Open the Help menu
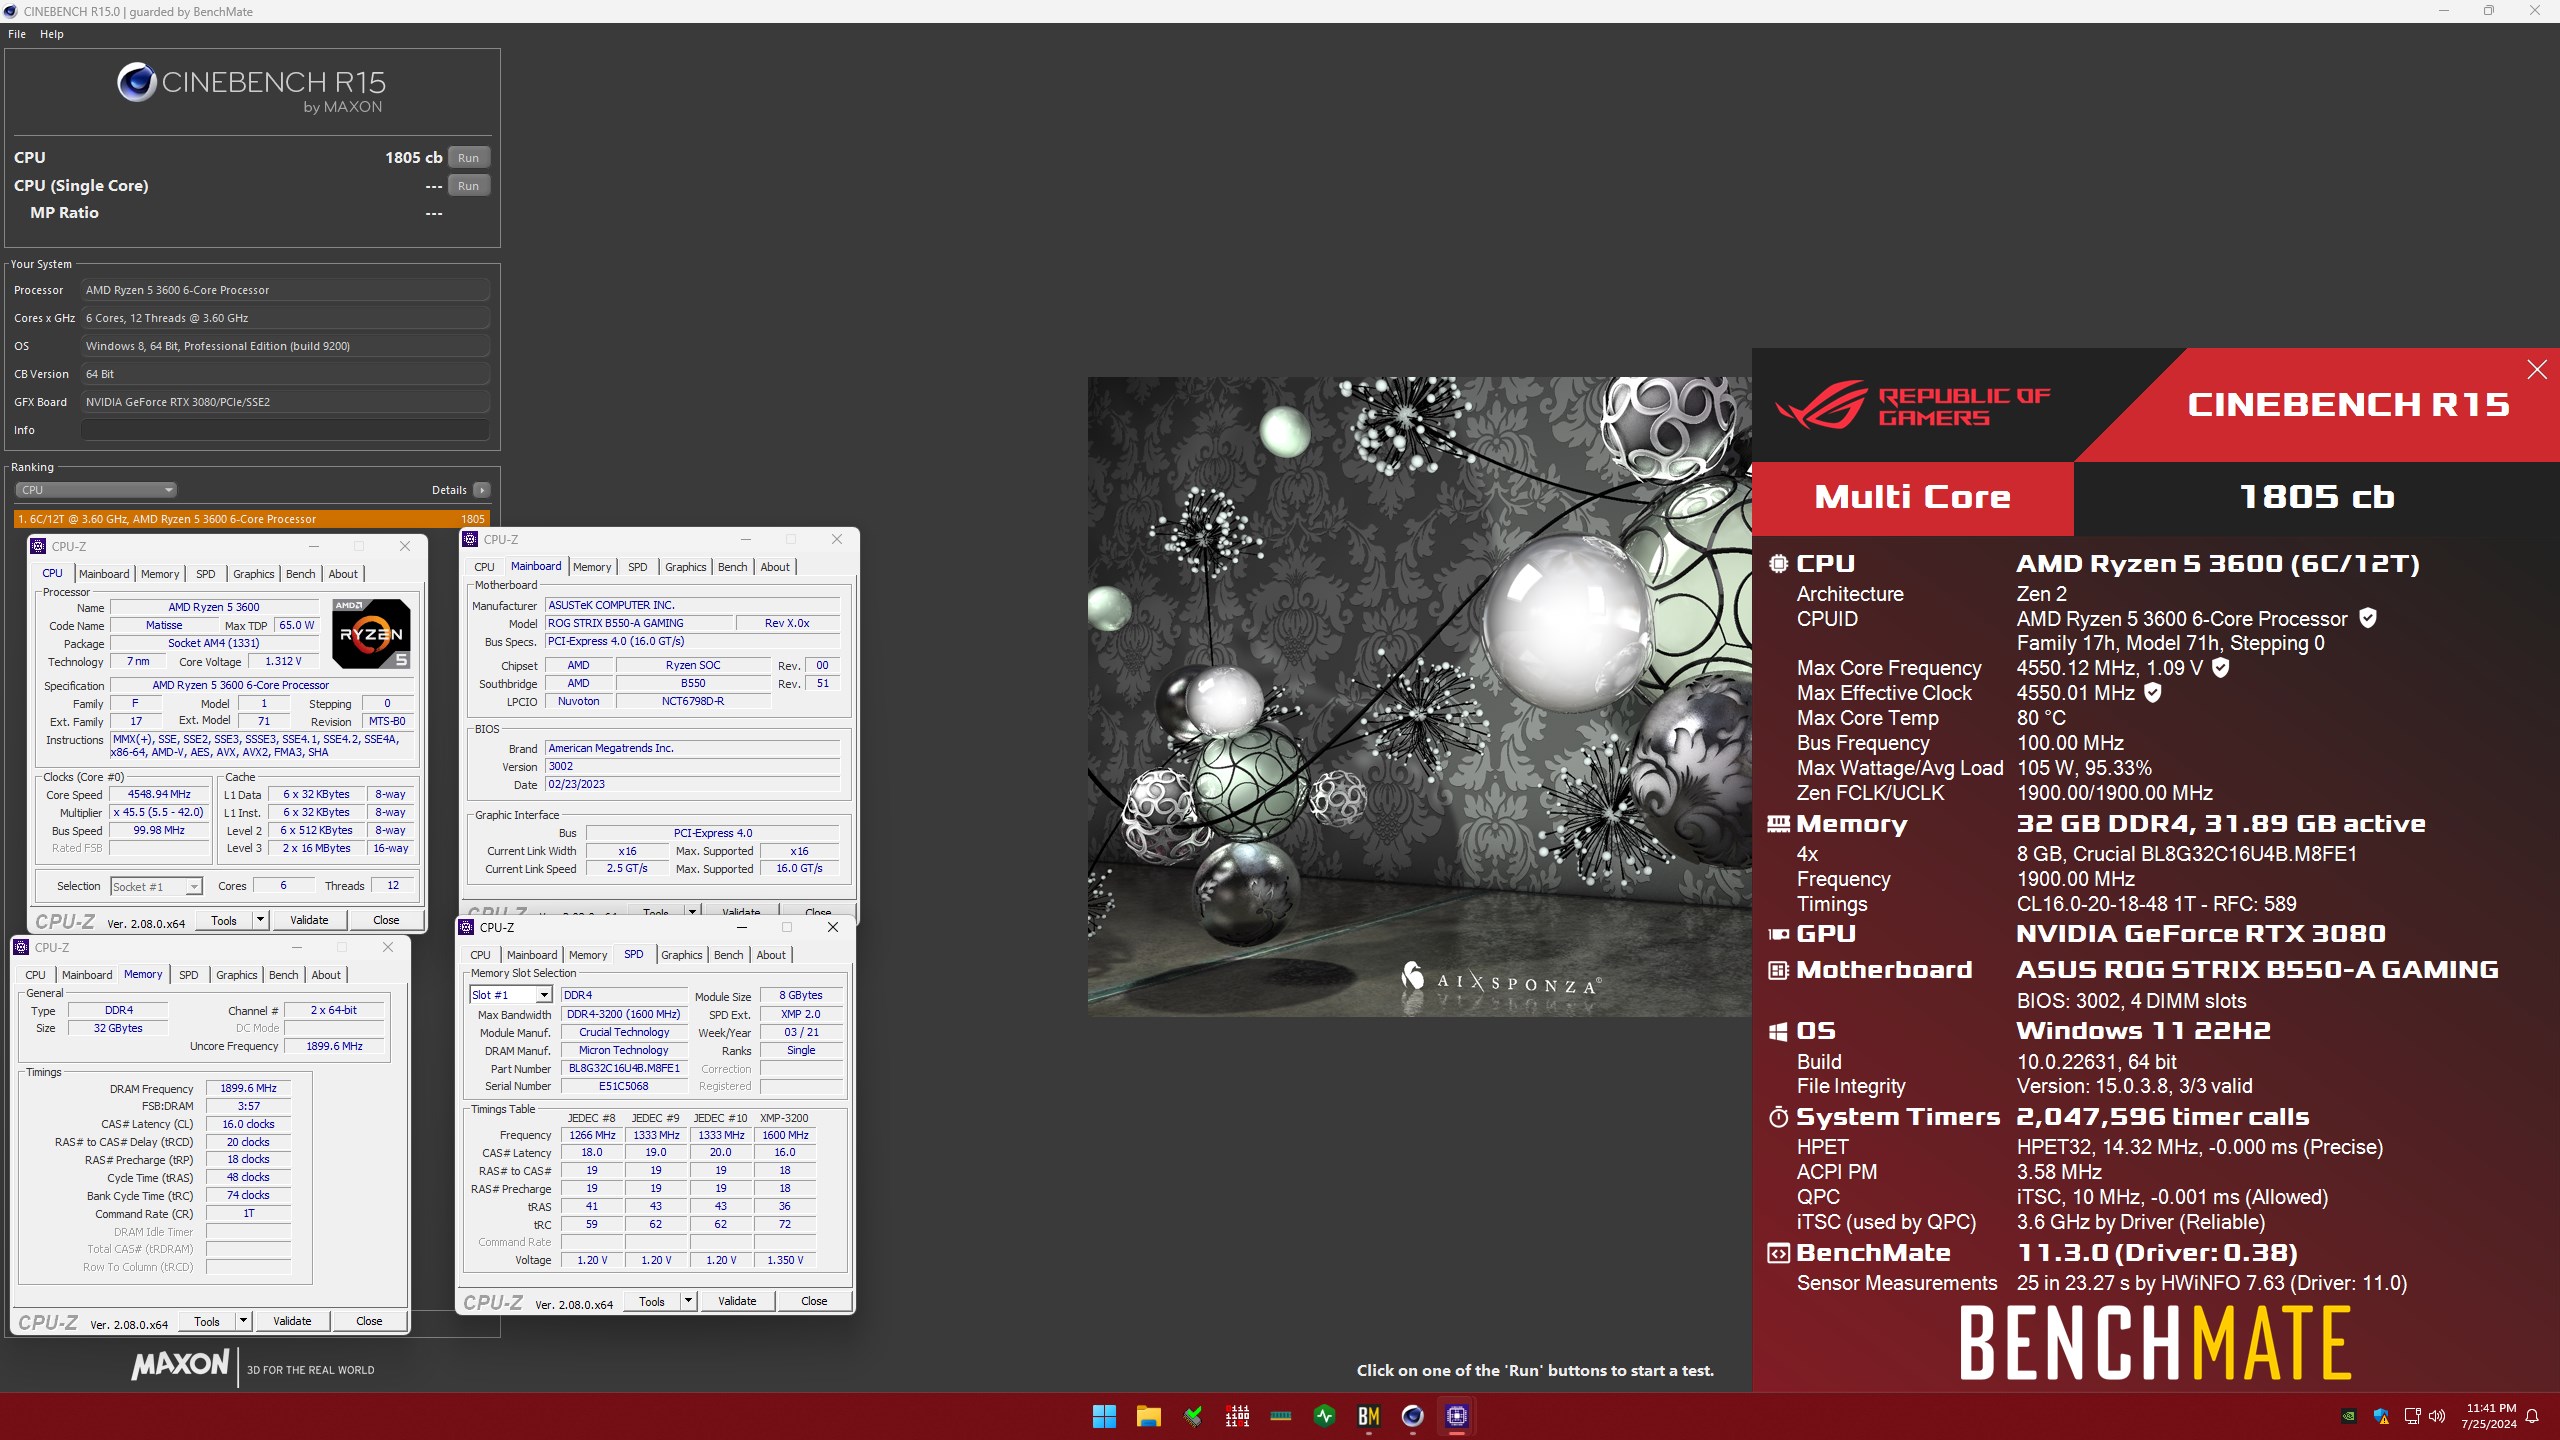Image resolution: width=2560 pixels, height=1440 pixels. [x=52, y=34]
